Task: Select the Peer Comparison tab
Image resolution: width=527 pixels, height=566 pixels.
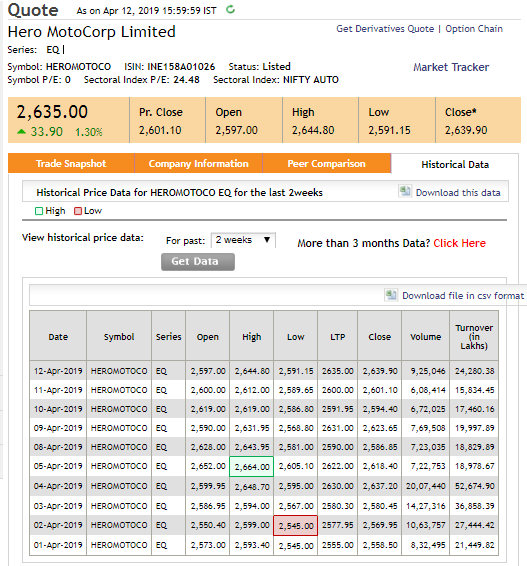Action: (327, 164)
